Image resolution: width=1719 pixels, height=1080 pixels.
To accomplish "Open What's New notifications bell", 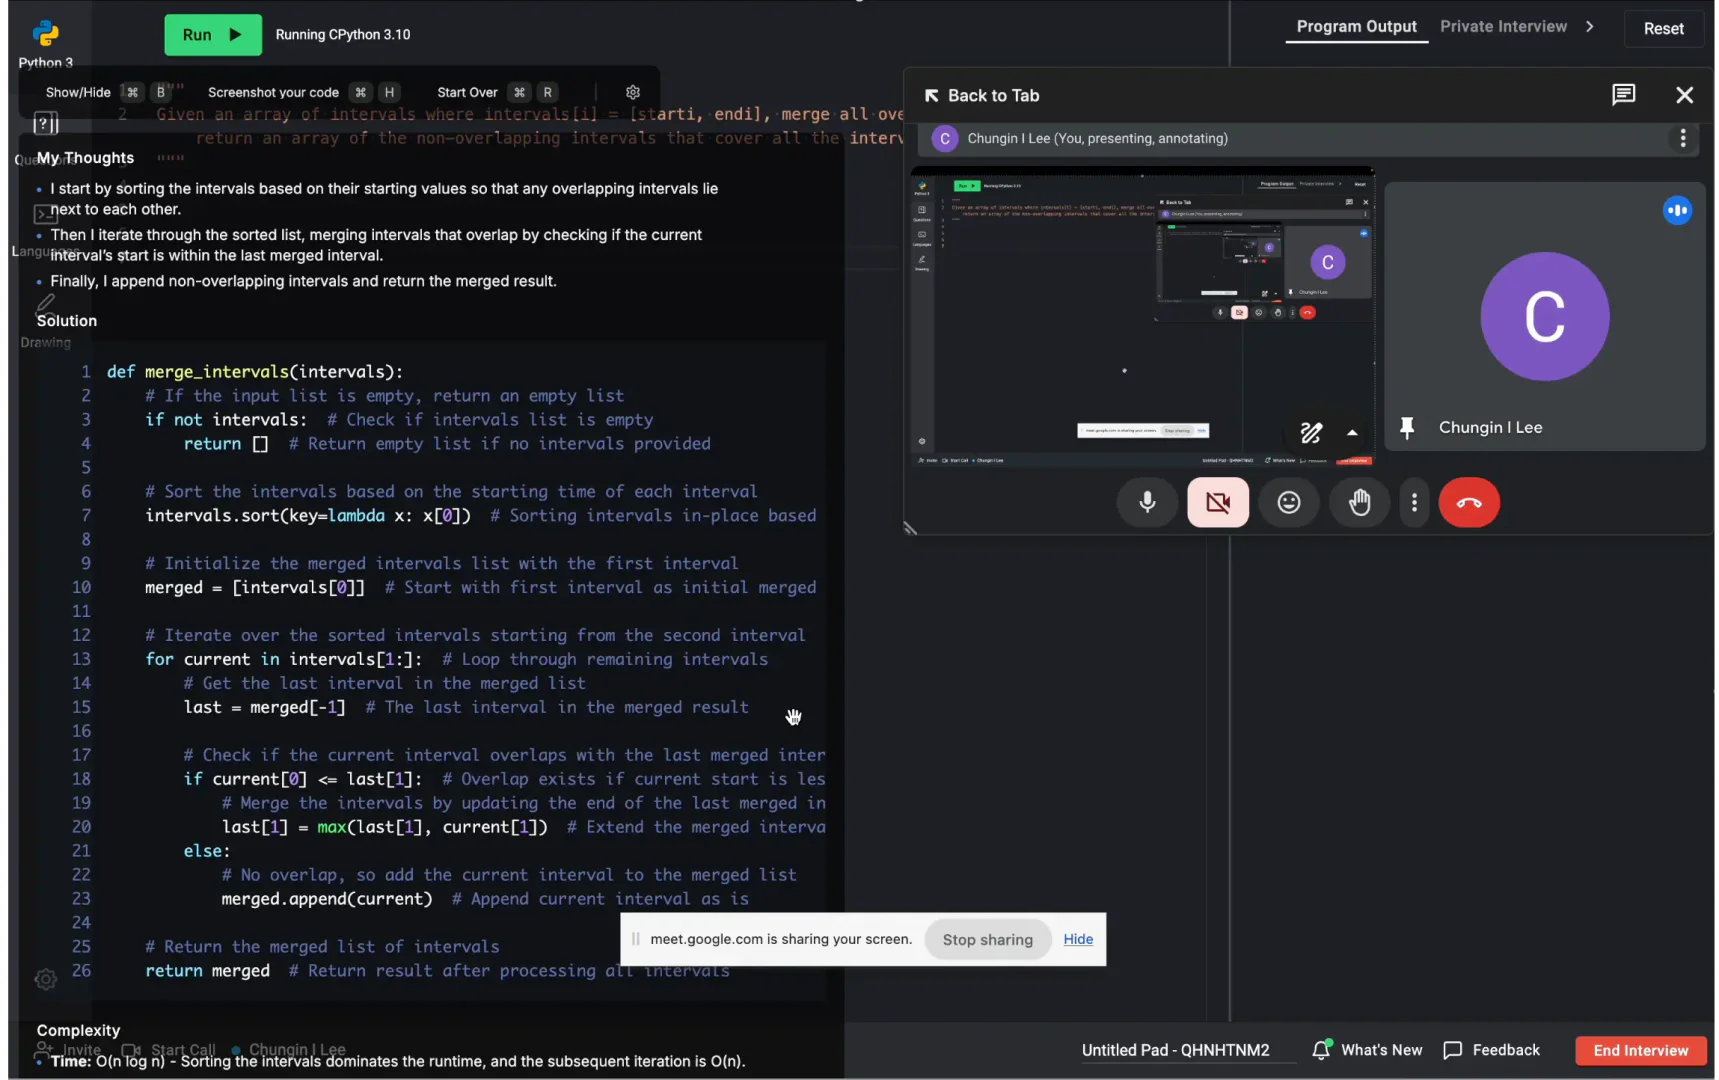I will (1321, 1050).
